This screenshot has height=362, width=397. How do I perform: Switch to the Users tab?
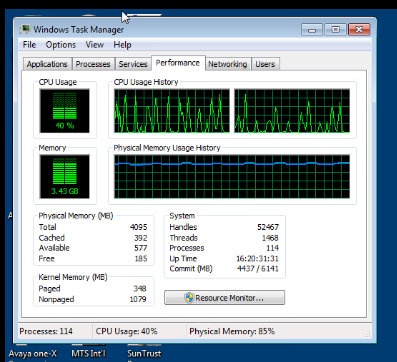point(265,64)
